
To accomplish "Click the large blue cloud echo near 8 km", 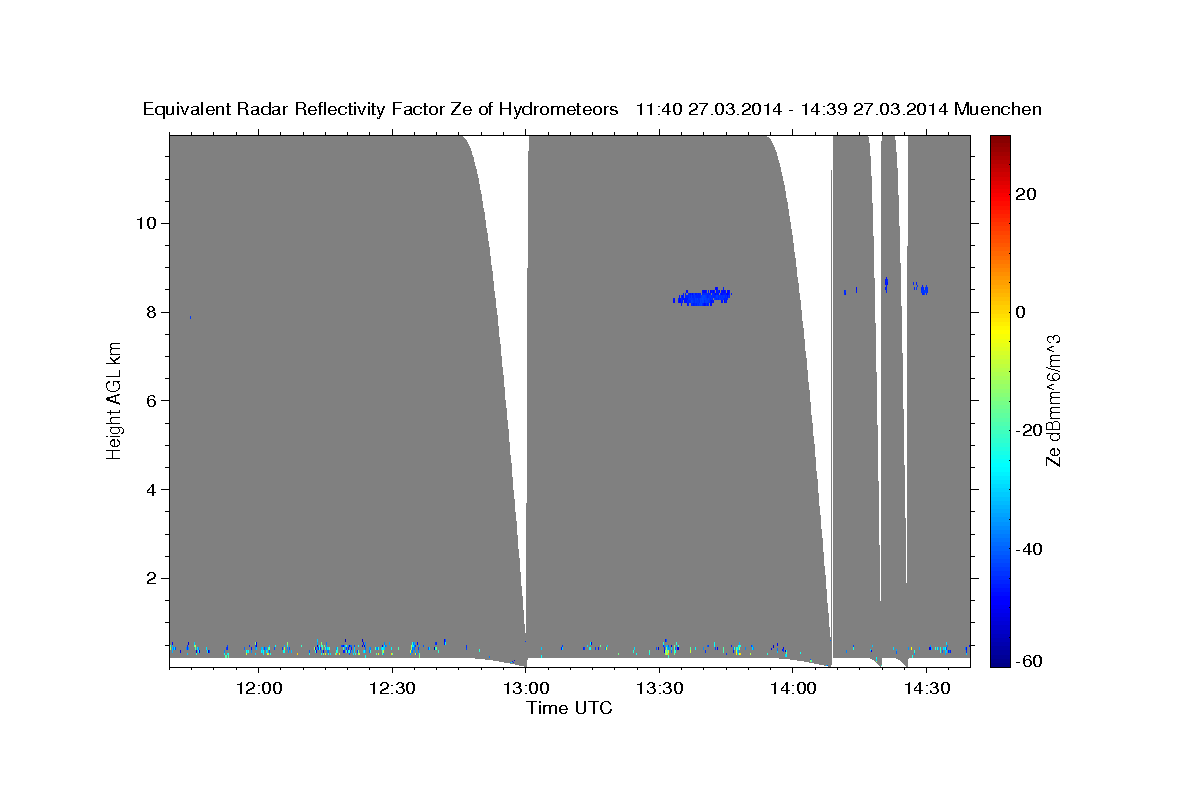I will pos(702,296).
